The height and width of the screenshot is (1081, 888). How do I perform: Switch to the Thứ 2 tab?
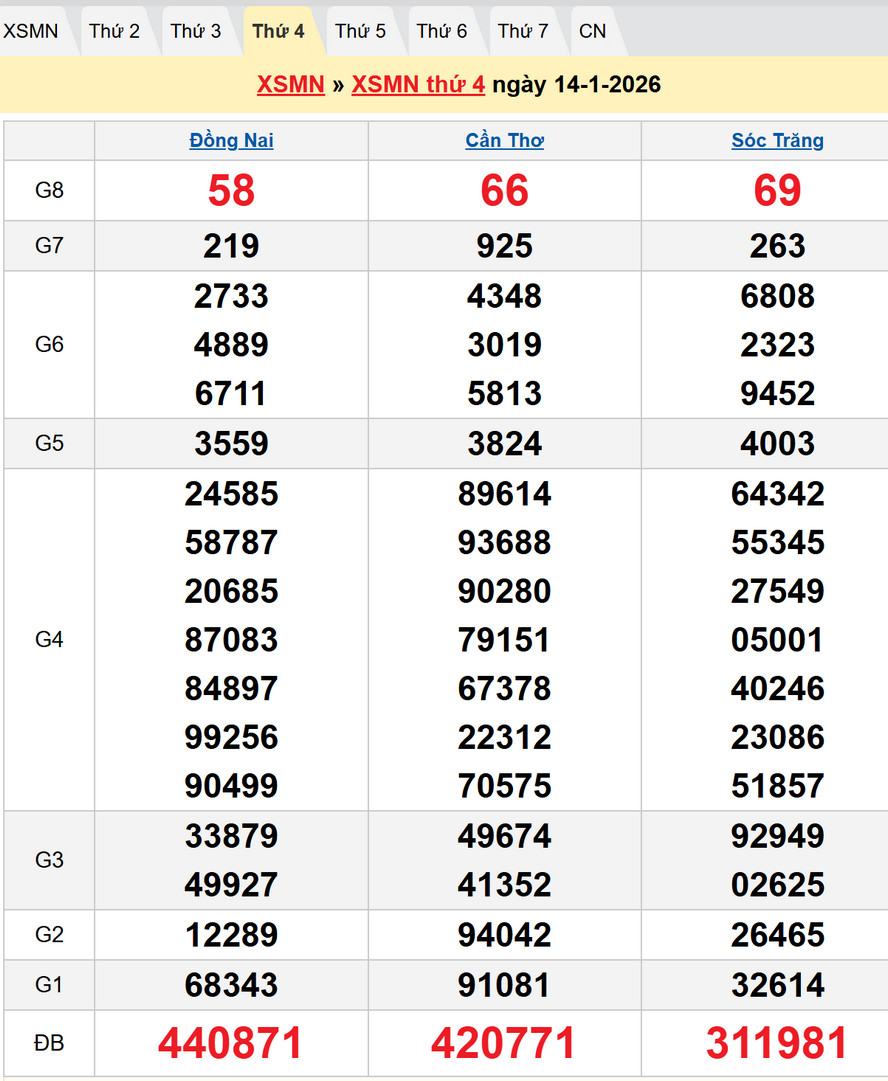(x=114, y=31)
